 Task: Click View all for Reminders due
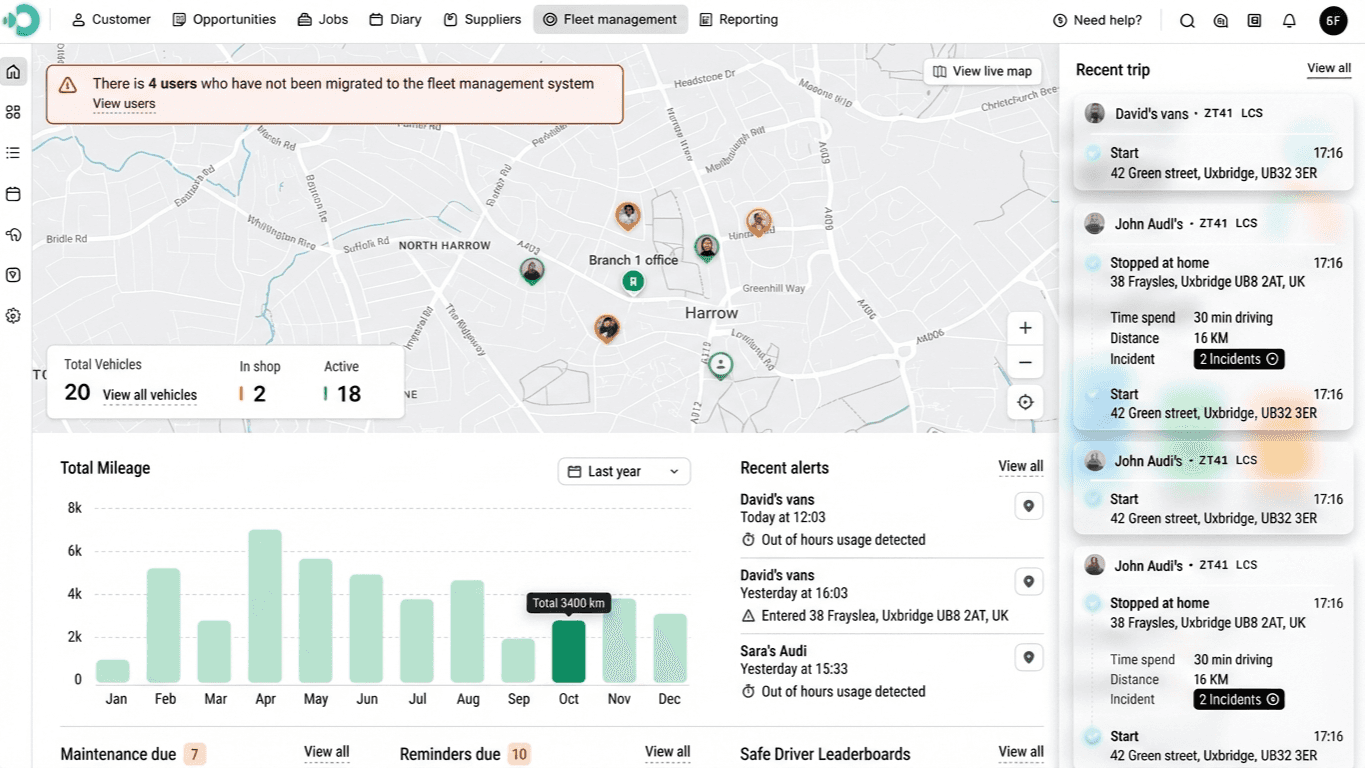point(668,752)
